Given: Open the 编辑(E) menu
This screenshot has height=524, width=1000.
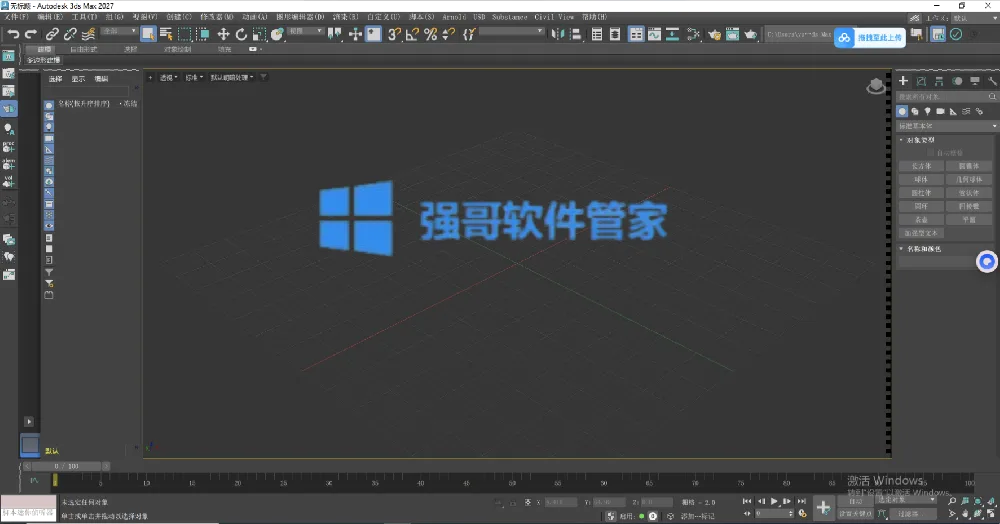Looking at the screenshot, I should click(50, 17).
